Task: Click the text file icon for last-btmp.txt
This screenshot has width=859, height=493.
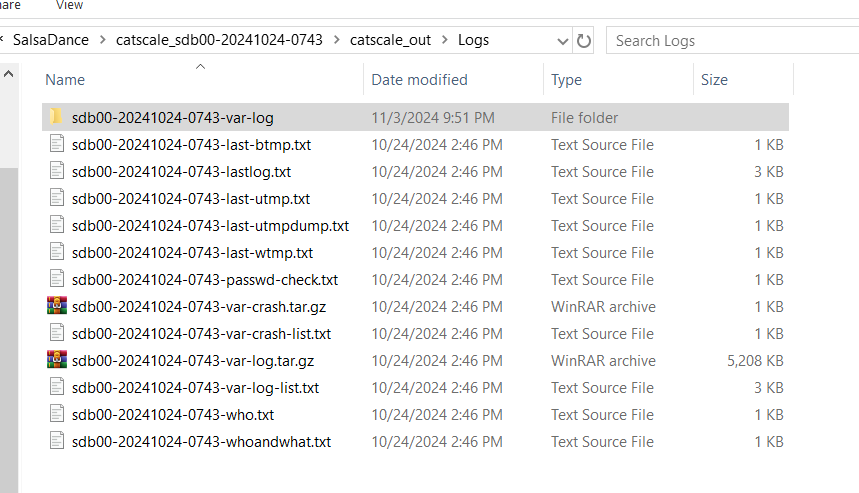Action: coord(56,145)
